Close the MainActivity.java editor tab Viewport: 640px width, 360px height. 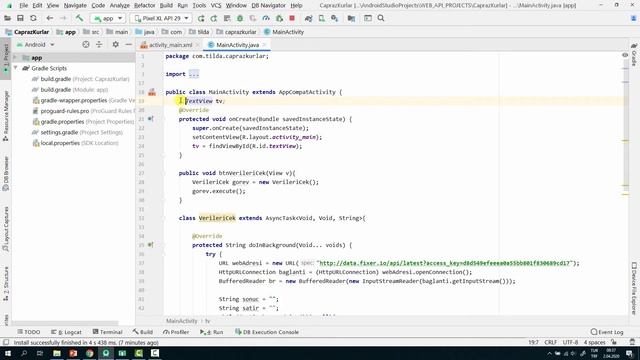coord(264,45)
